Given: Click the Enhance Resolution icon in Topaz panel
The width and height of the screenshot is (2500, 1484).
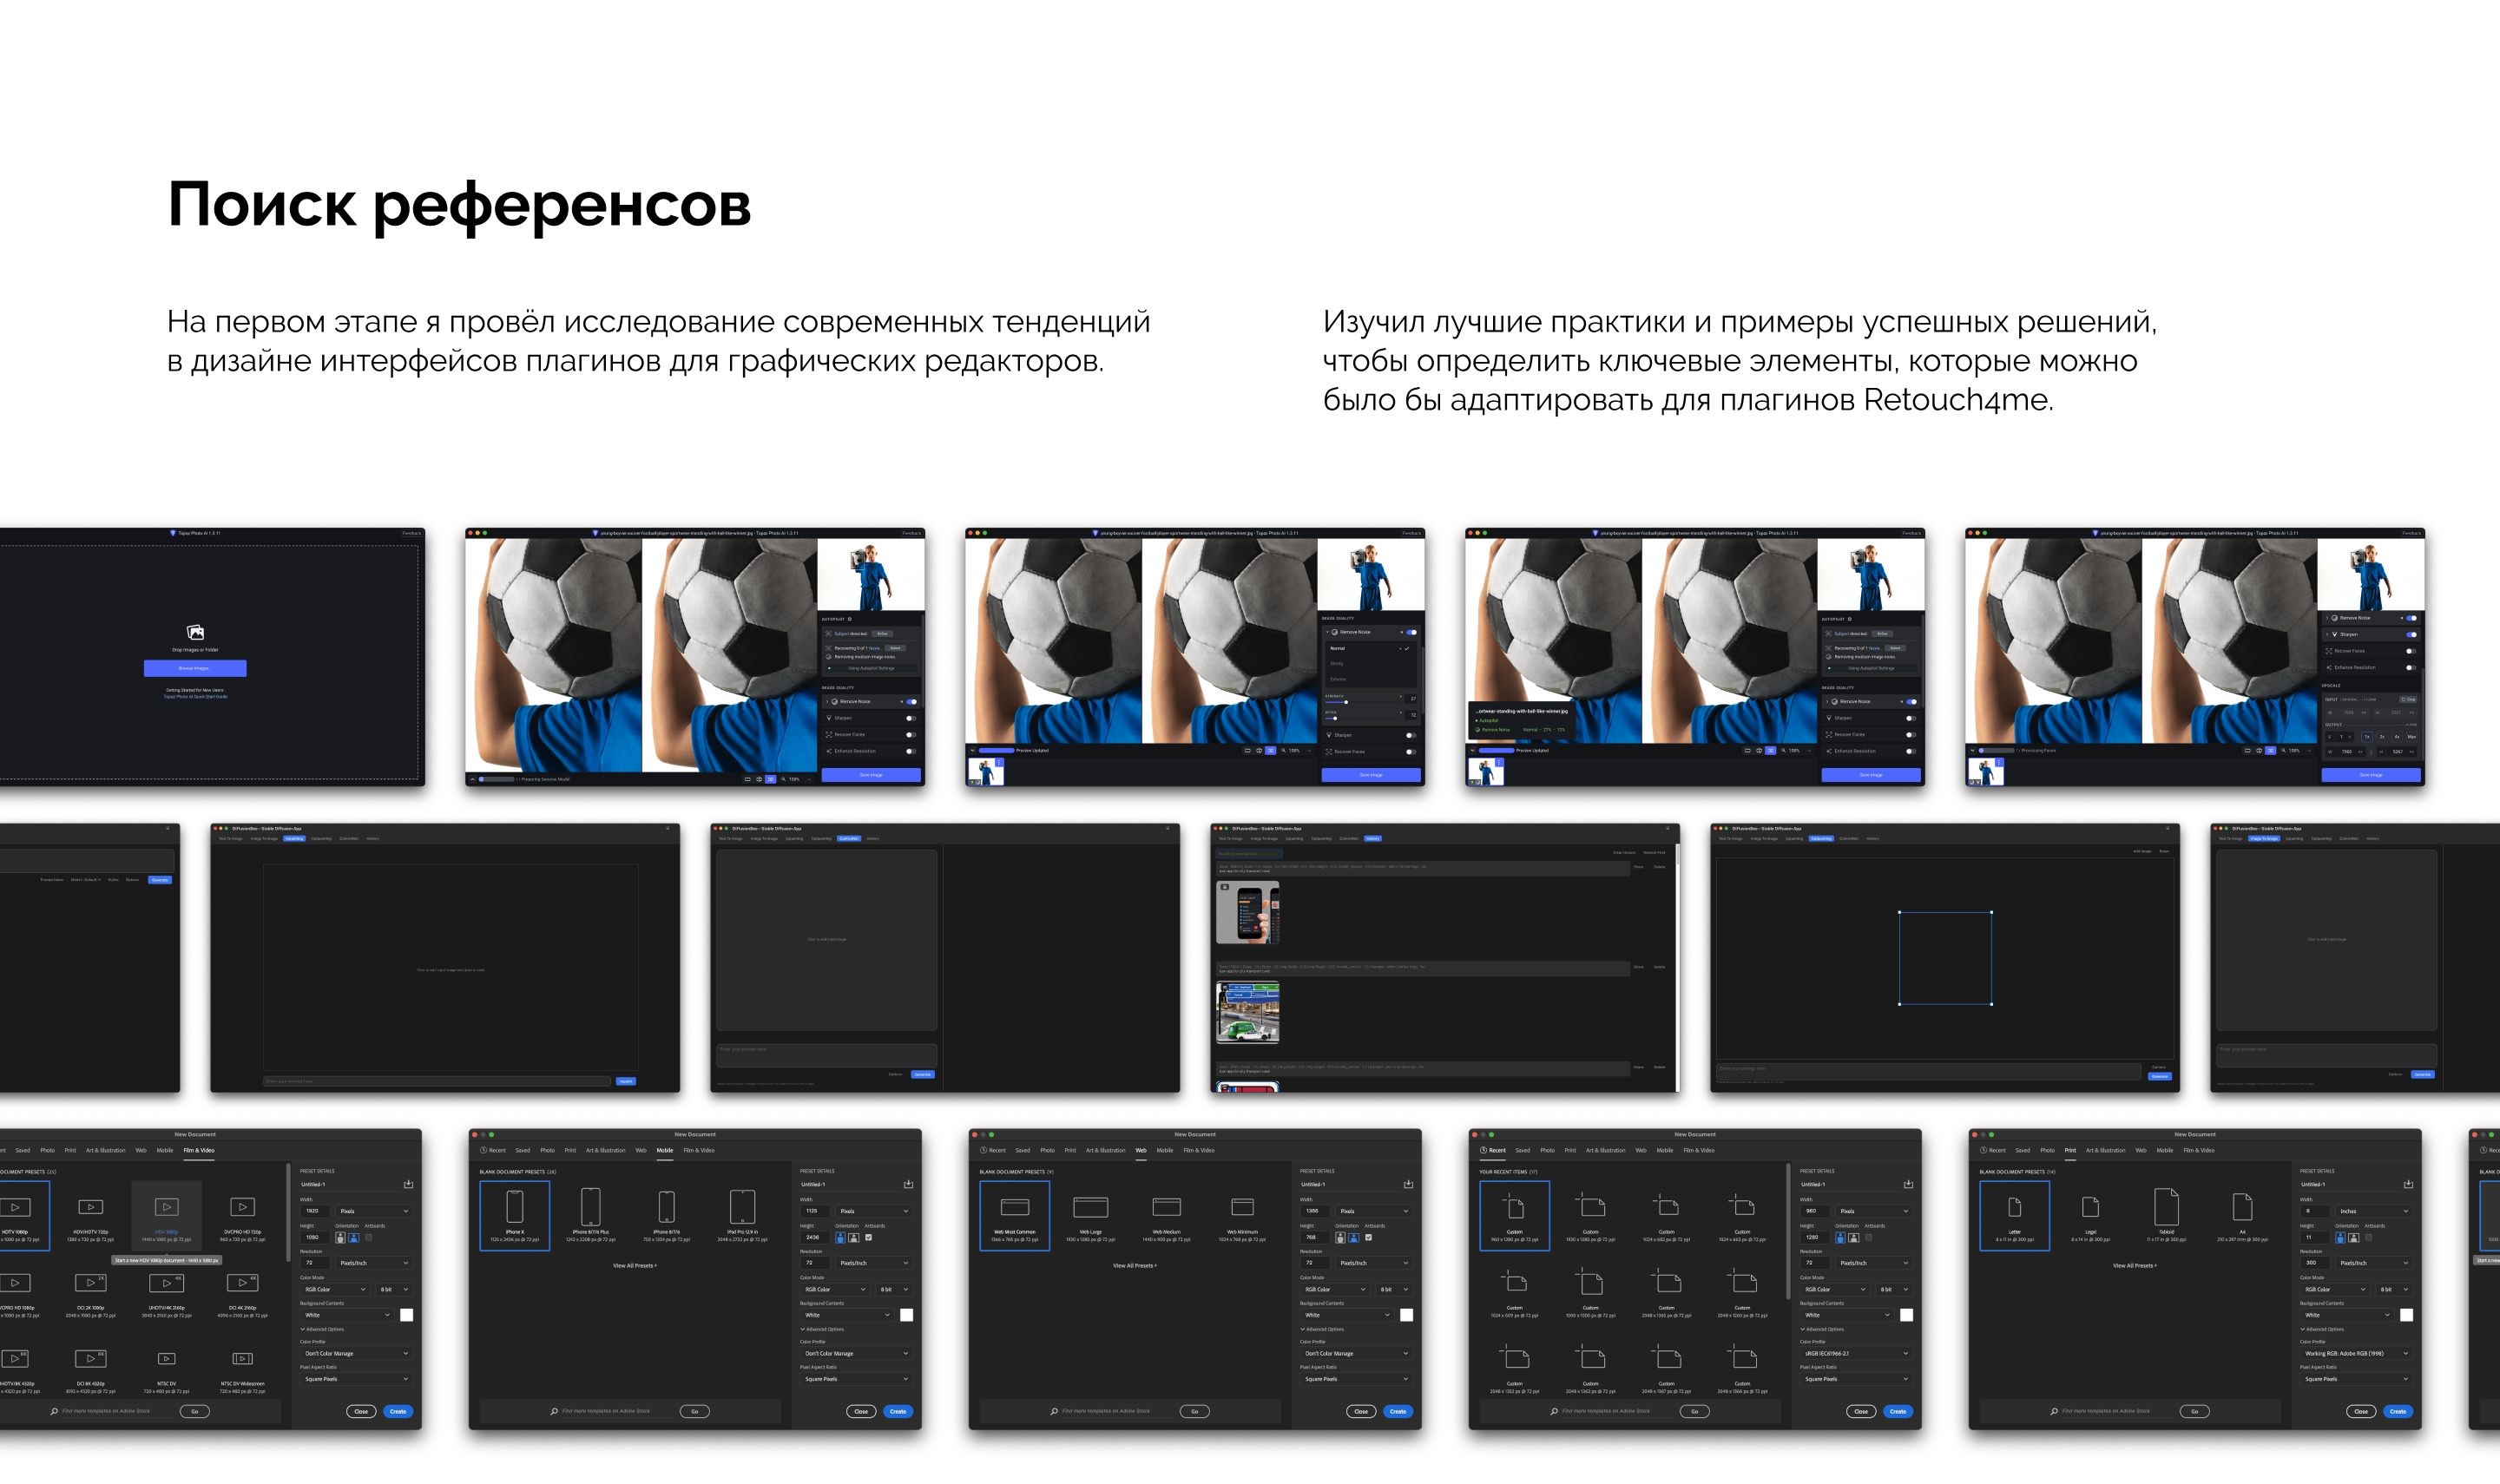Looking at the screenshot, I should [x=1830, y=751].
